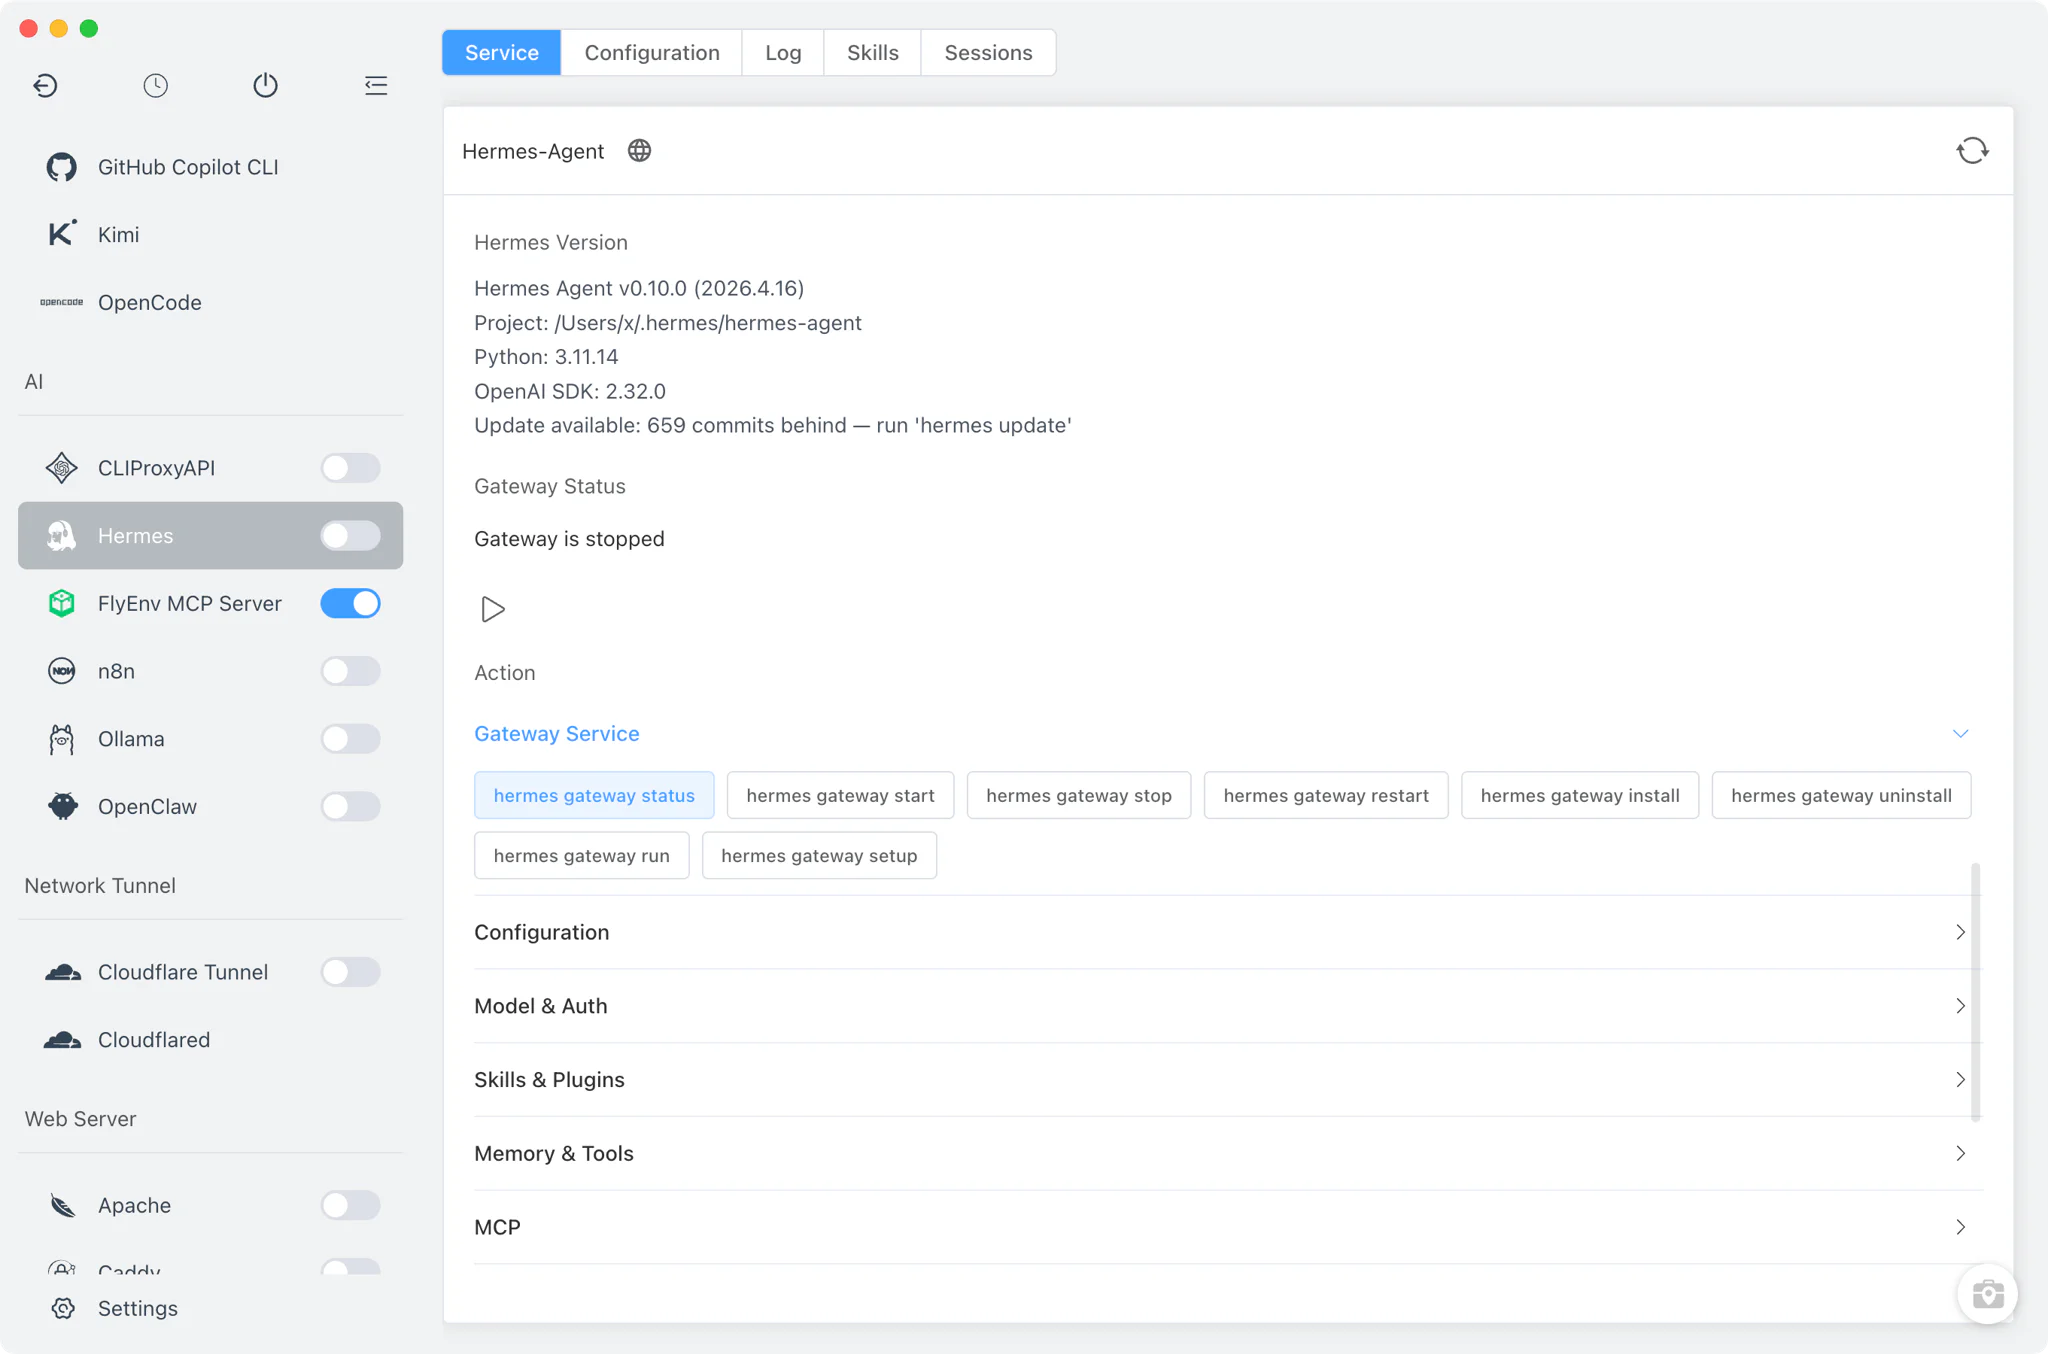Expand the Memory & Tools chevron
The width and height of the screenshot is (2048, 1354).
[1960, 1154]
